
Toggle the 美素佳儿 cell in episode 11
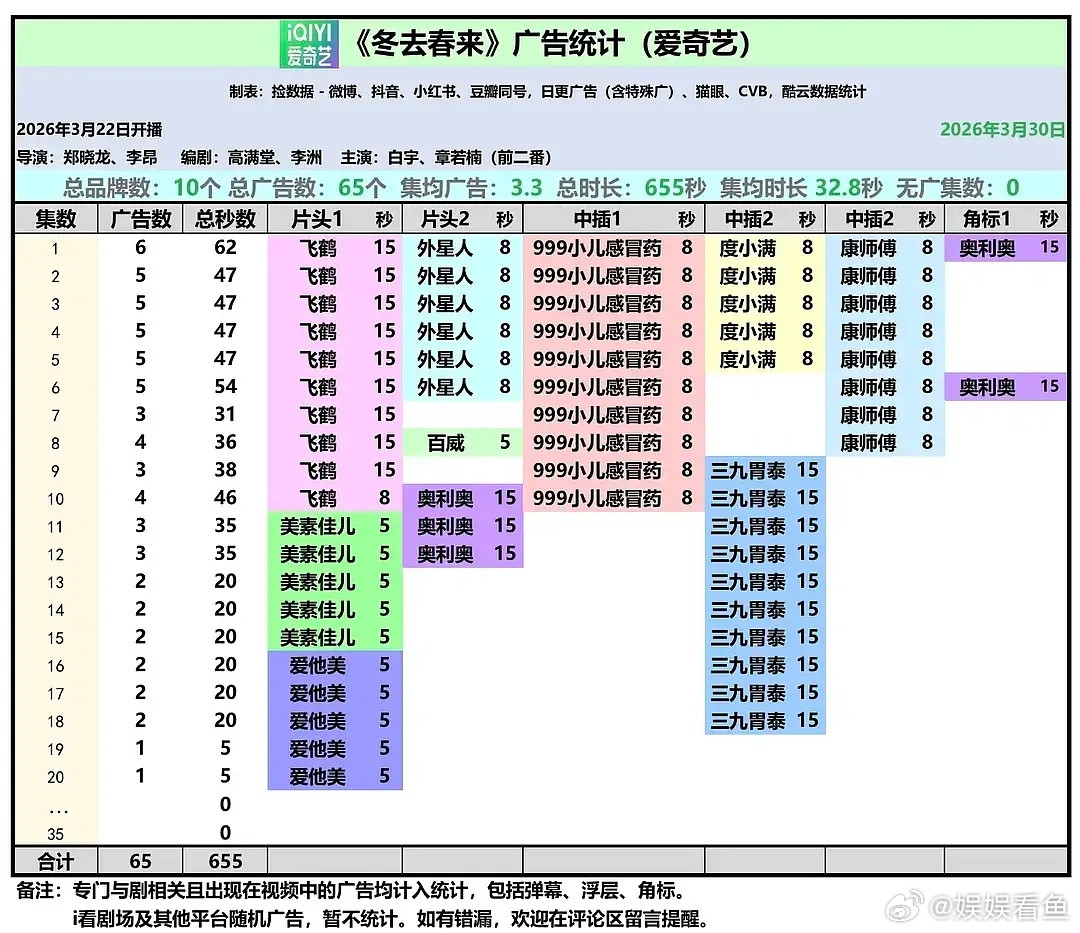318,525
